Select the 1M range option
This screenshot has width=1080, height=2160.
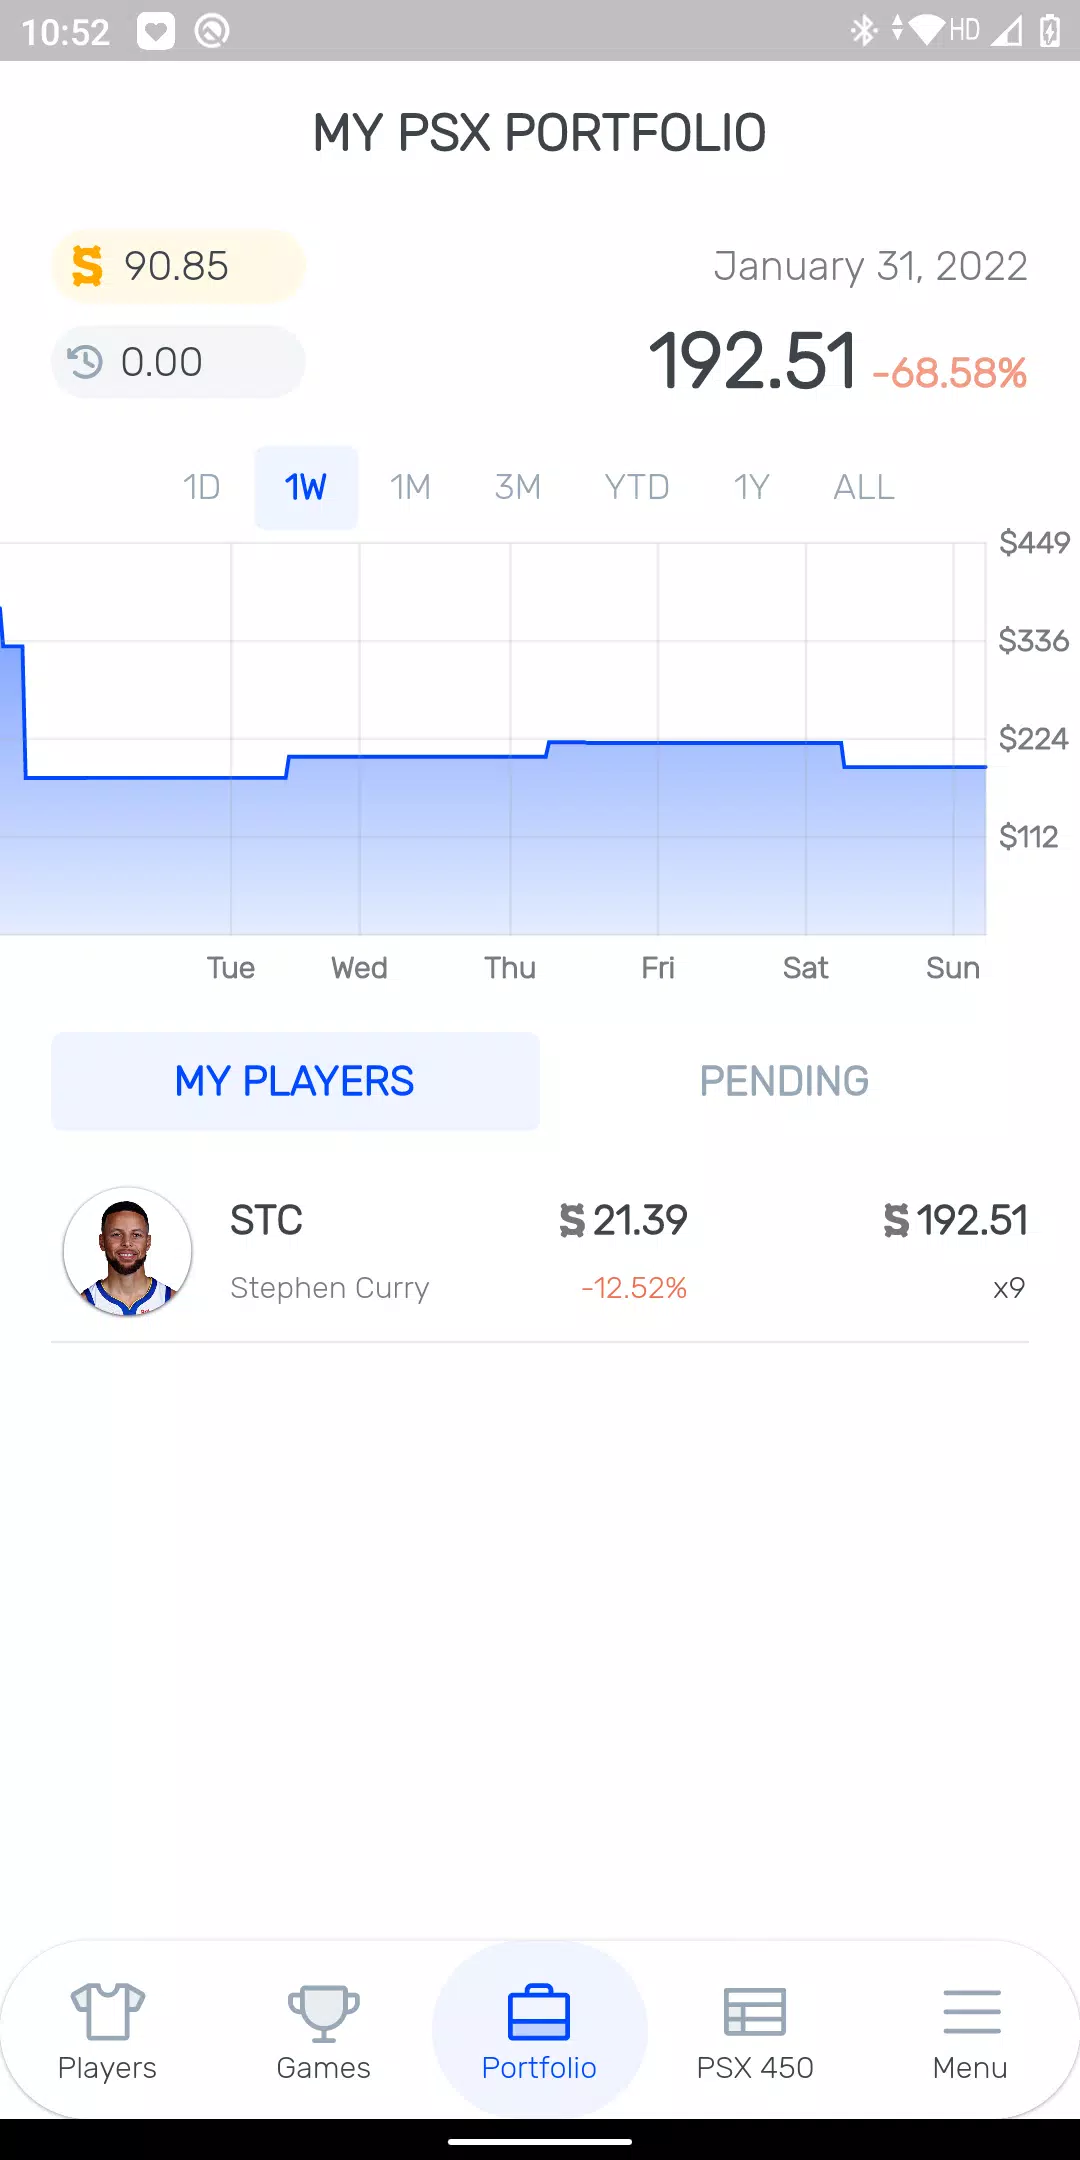pyautogui.click(x=409, y=487)
